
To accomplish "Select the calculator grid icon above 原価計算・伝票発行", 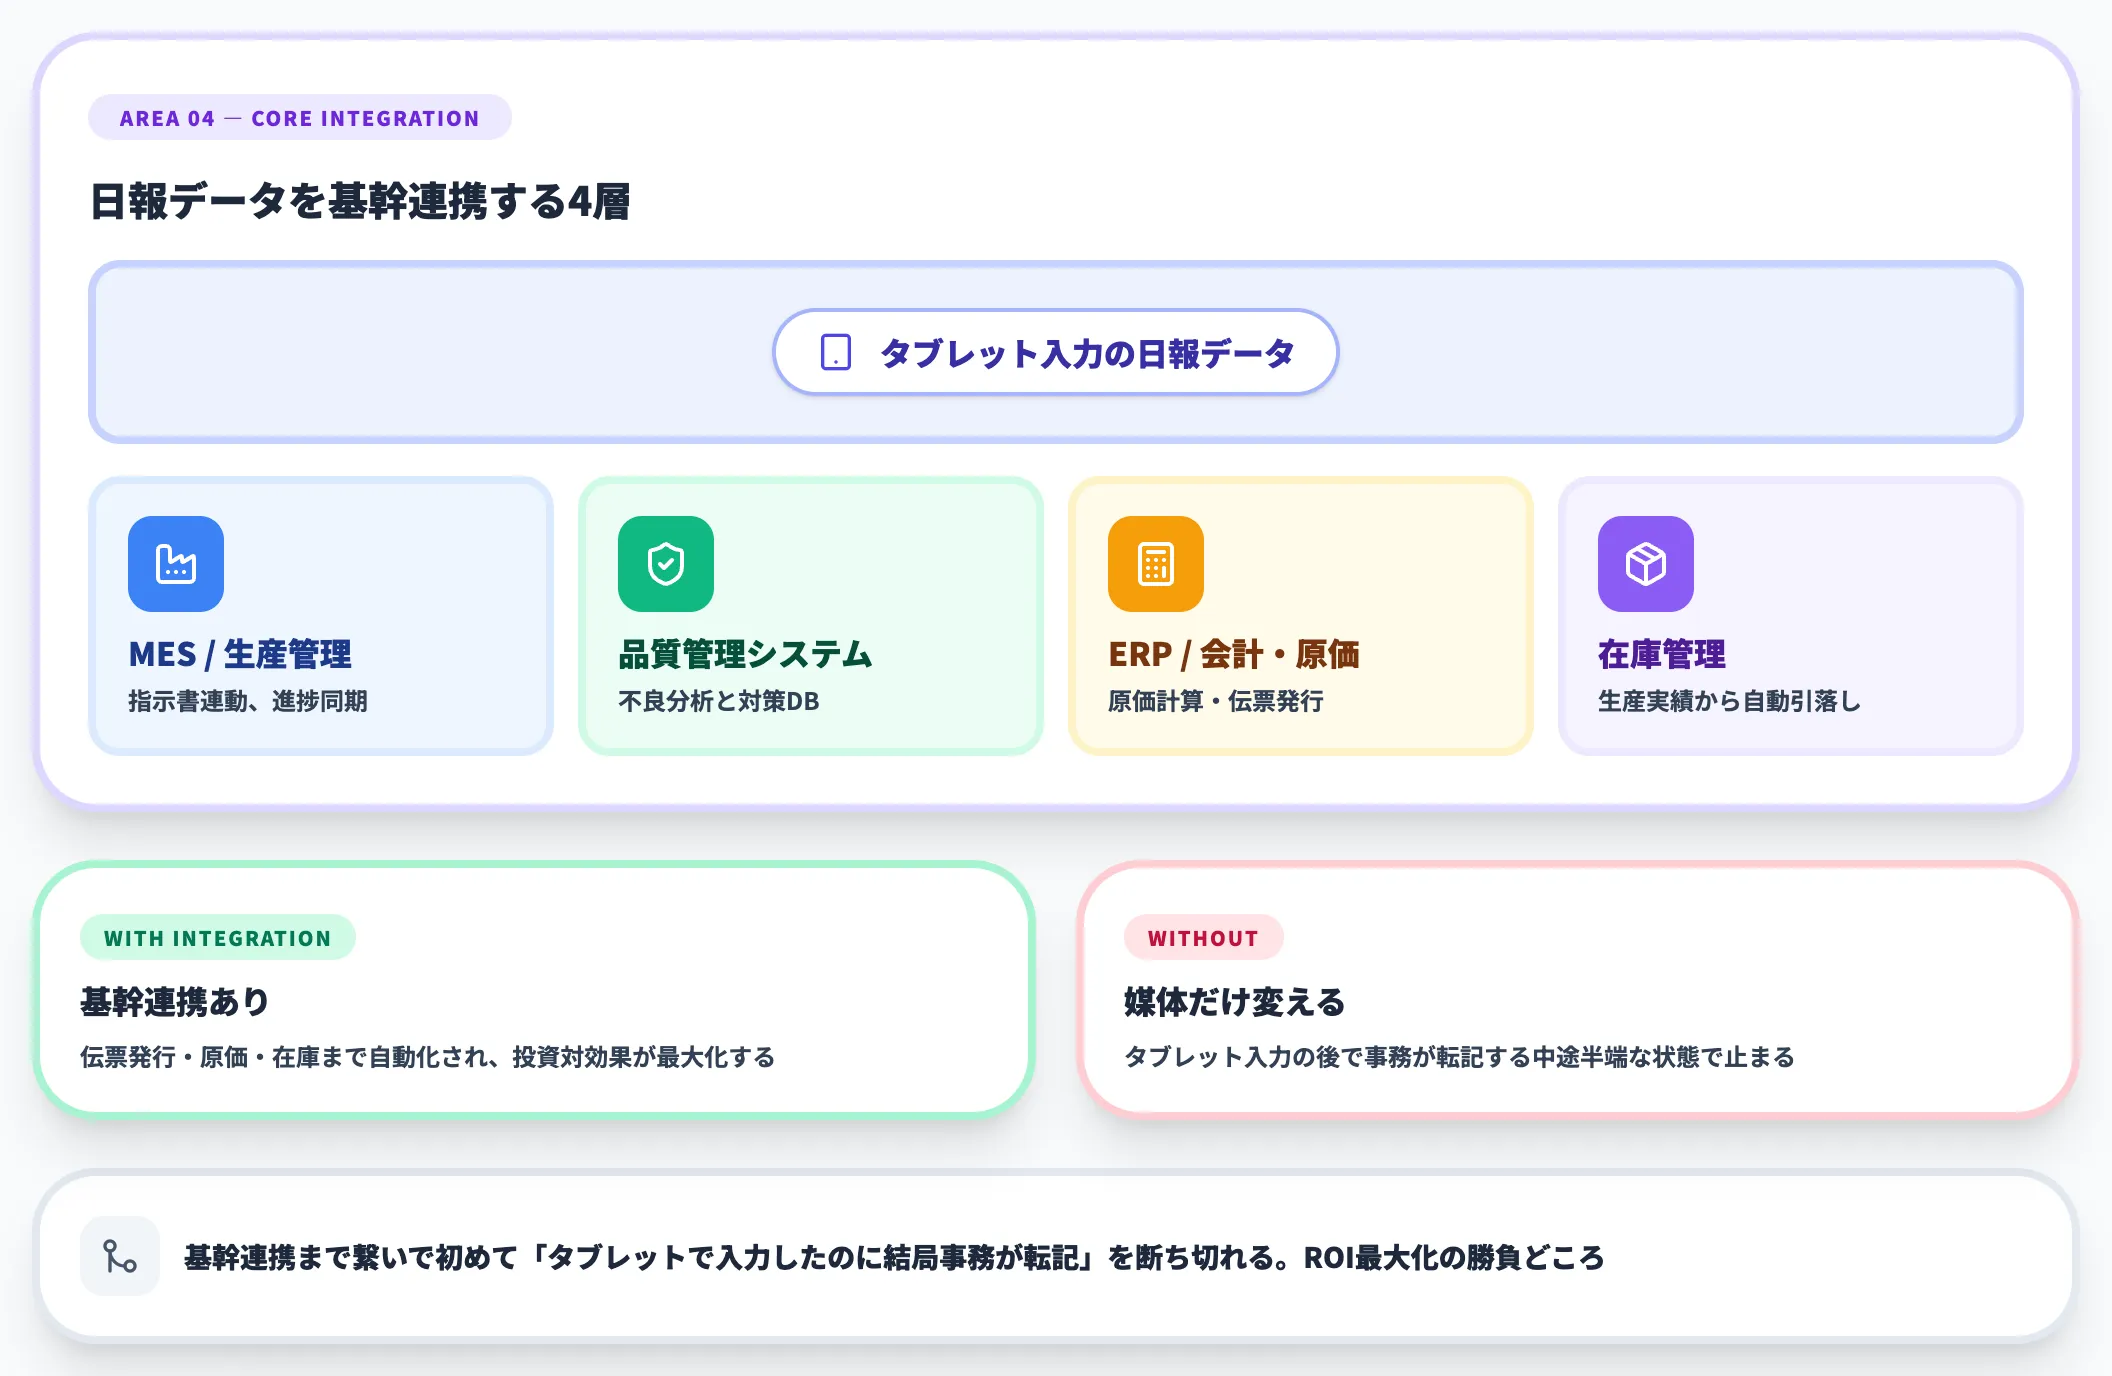I will (x=1155, y=563).
